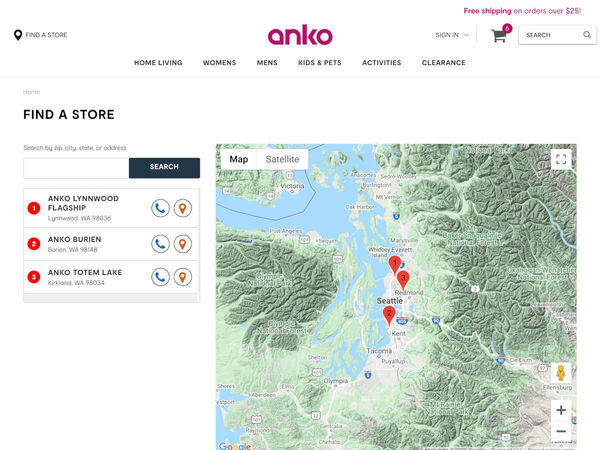The height and width of the screenshot is (450, 600).
Task: Click the Tacoma label on the map
Action: point(379,351)
